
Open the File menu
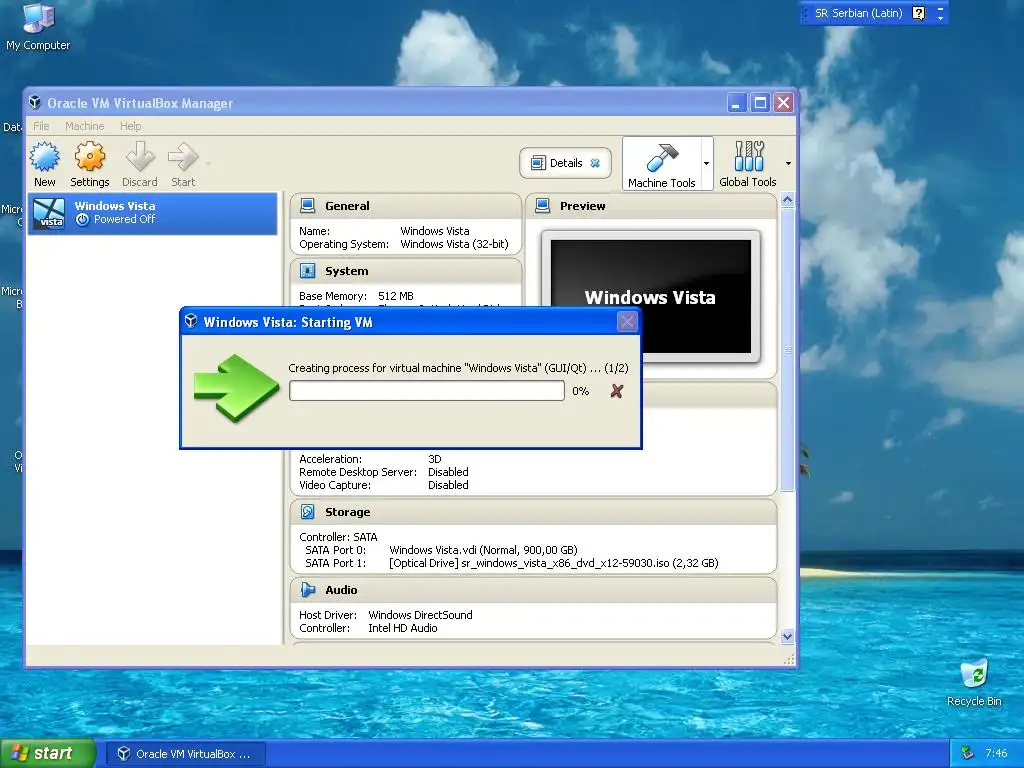click(x=41, y=126)
